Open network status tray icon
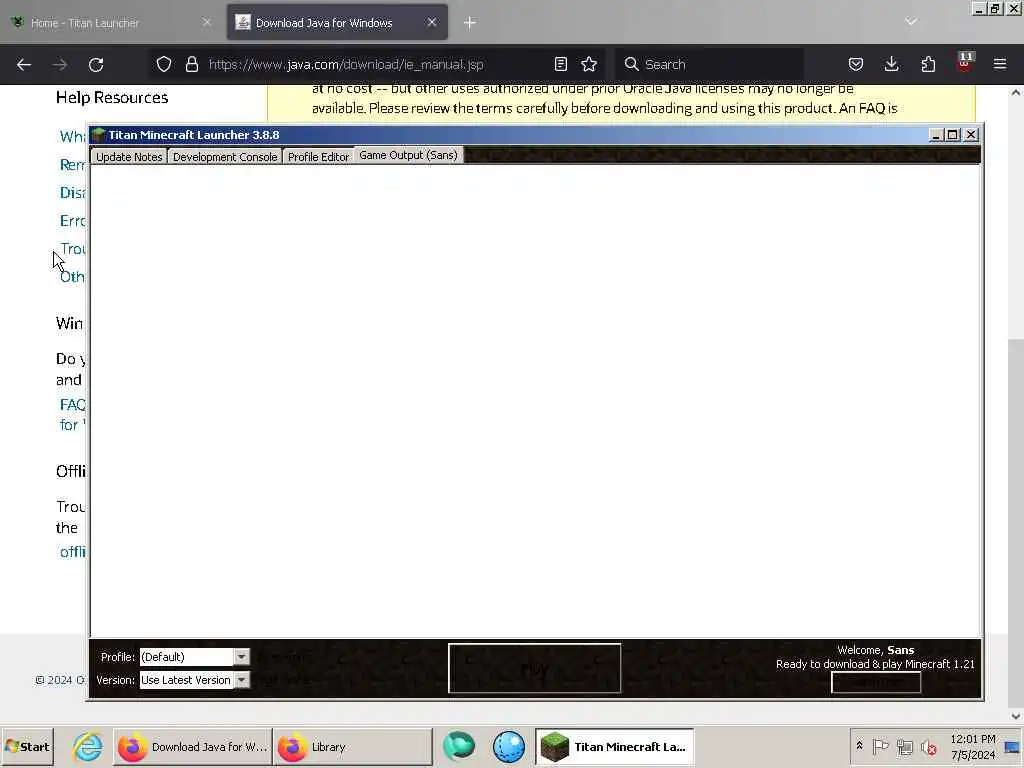 click(904, 746)
